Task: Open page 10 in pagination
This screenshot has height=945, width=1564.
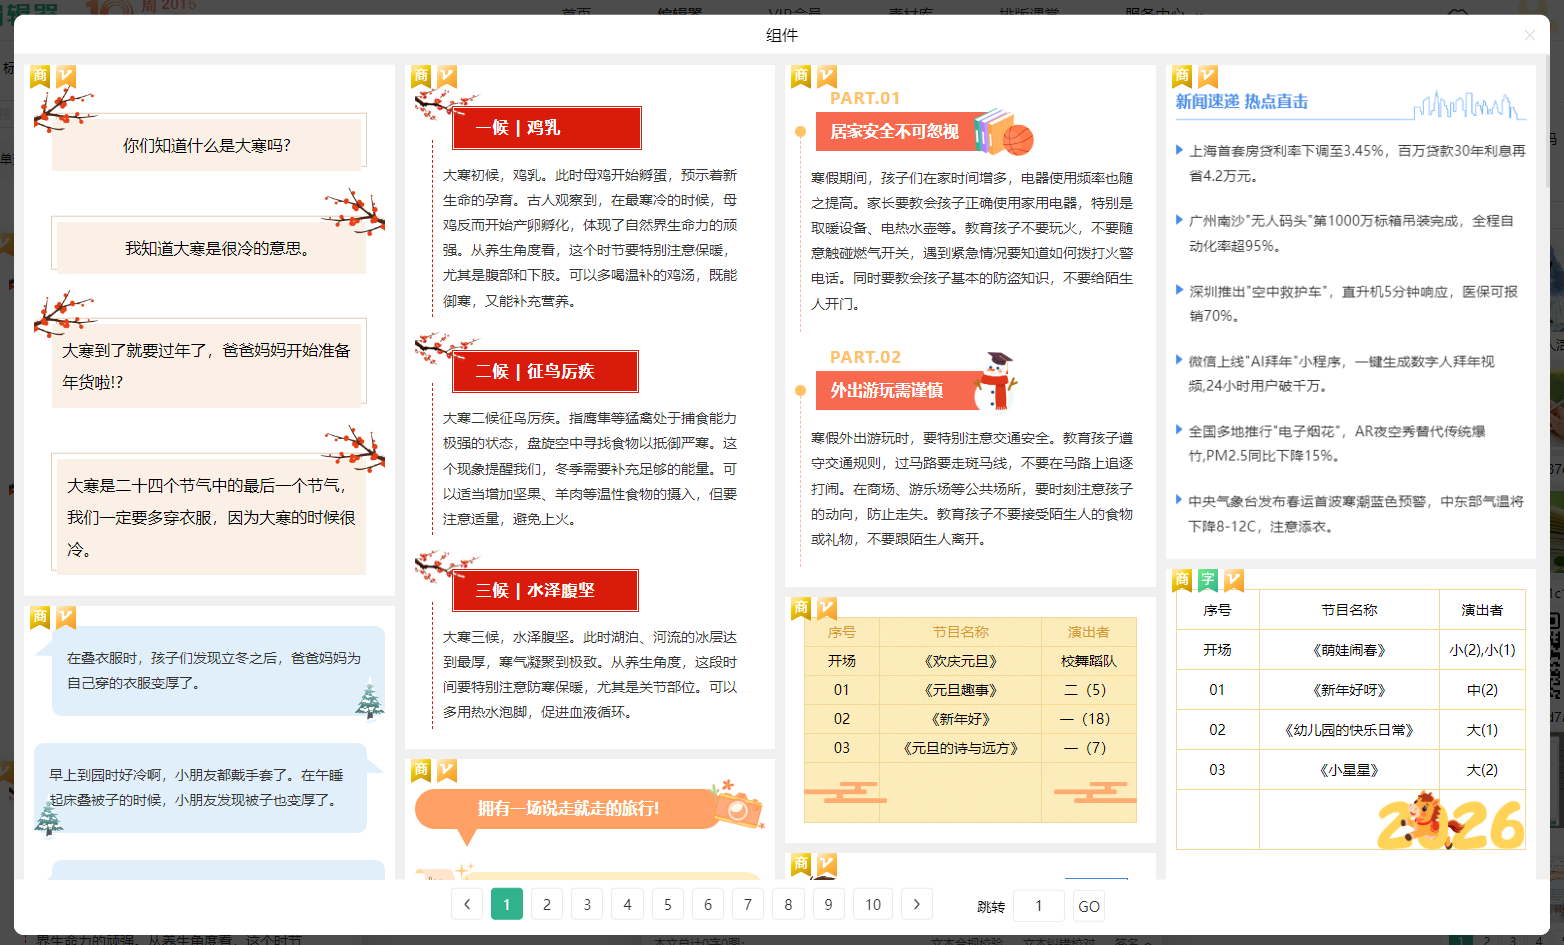Action: pos(873,904)
